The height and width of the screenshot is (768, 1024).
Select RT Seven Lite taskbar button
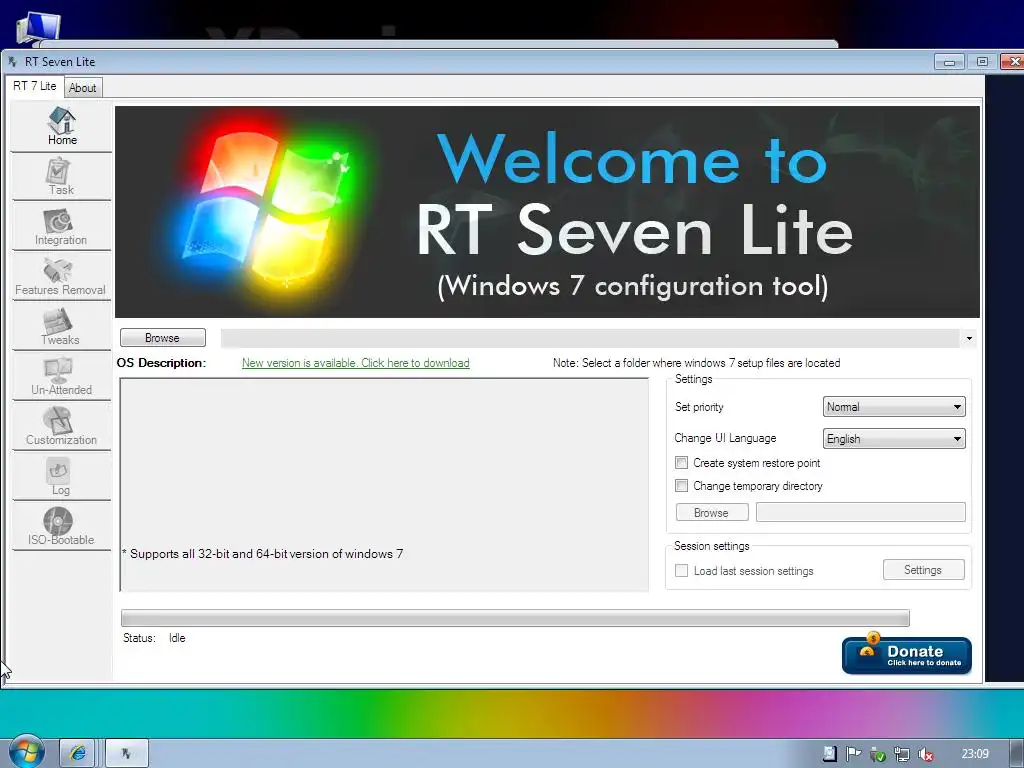click(127, 754)
